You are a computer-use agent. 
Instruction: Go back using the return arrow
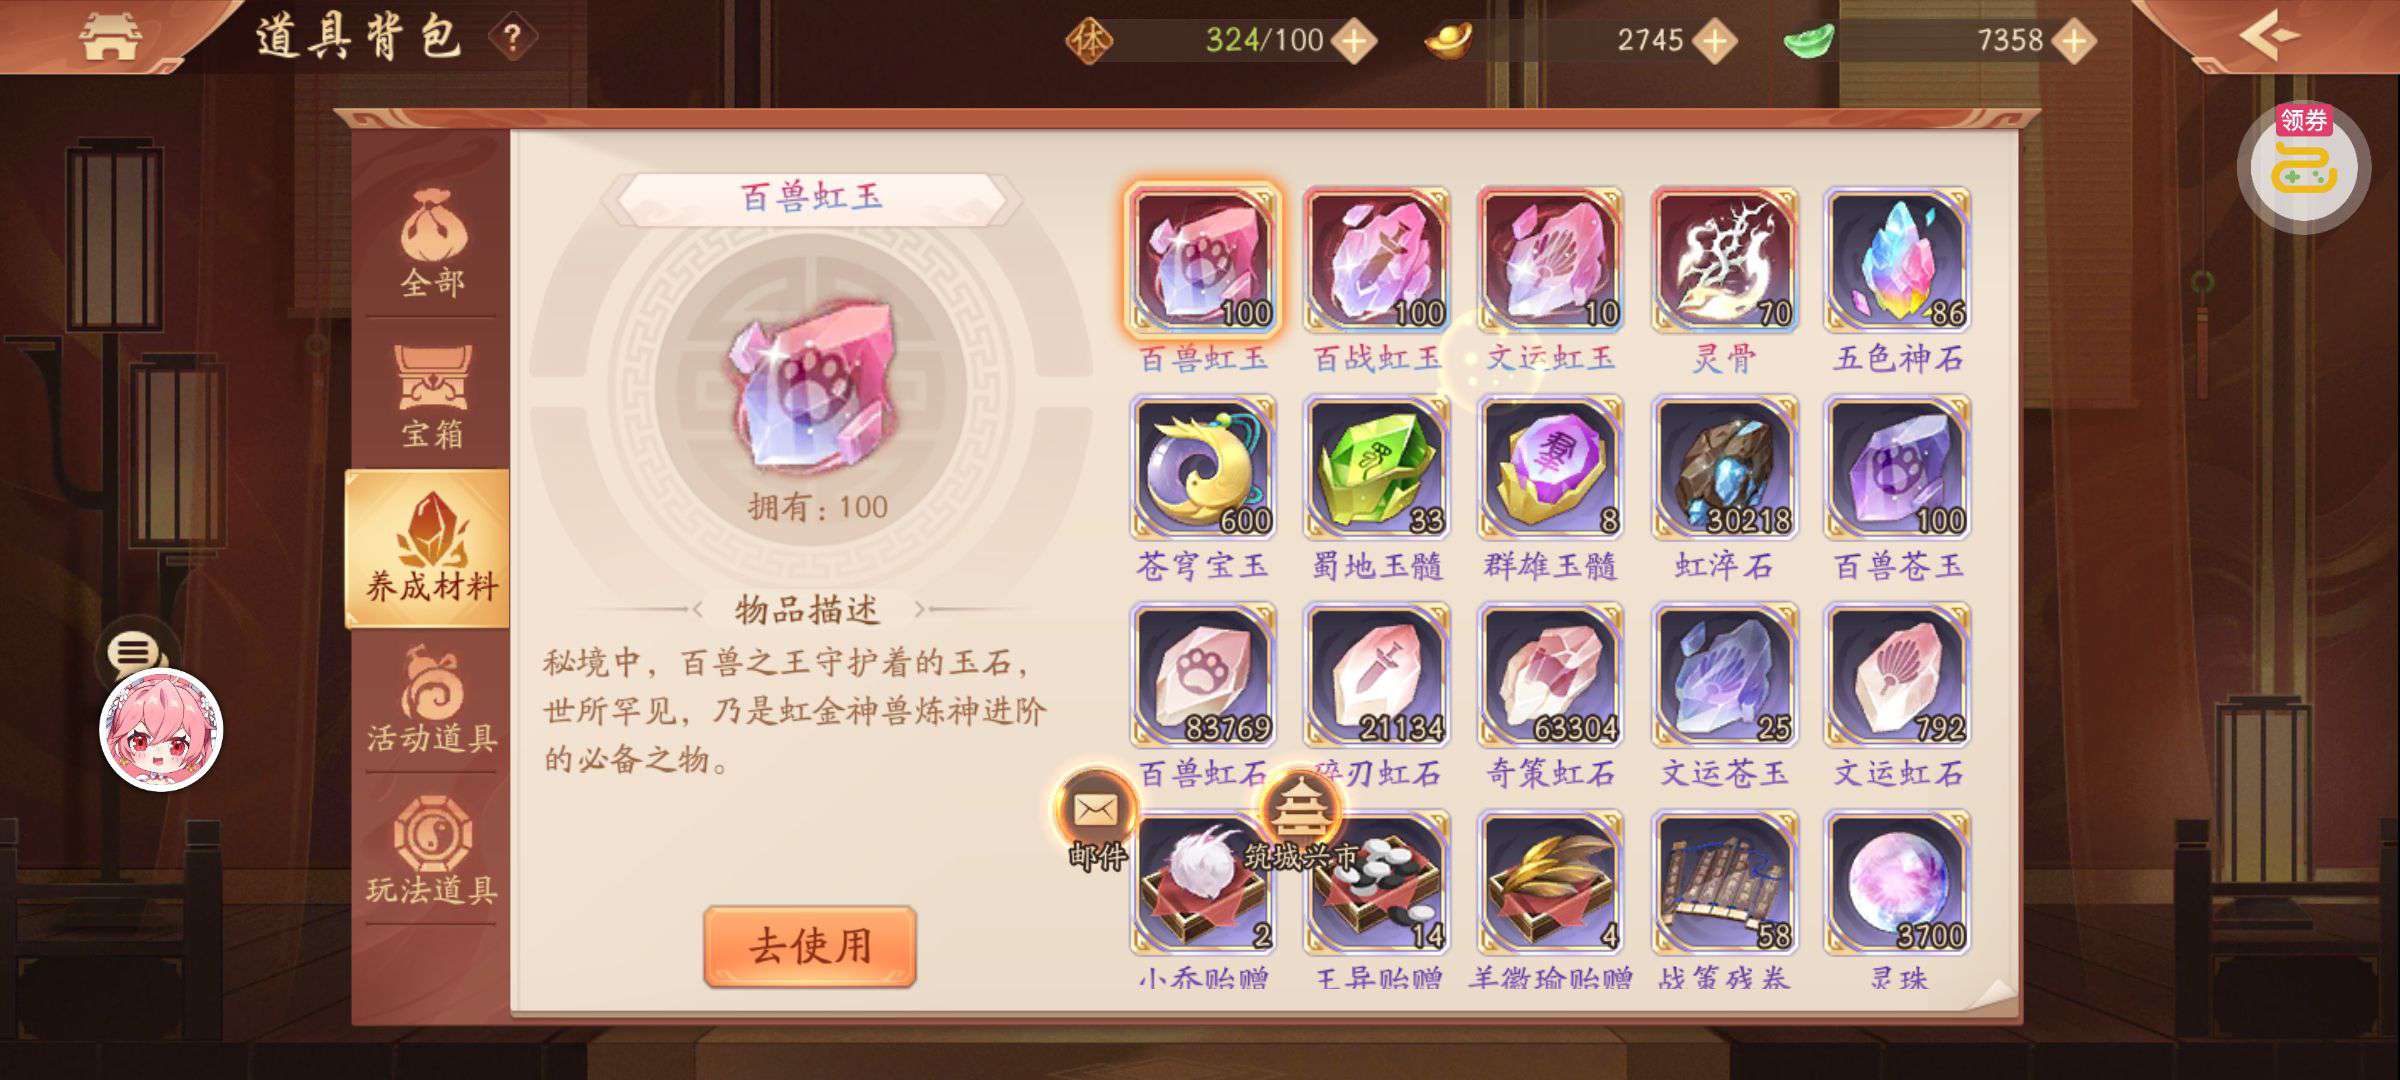point(2270,36)
